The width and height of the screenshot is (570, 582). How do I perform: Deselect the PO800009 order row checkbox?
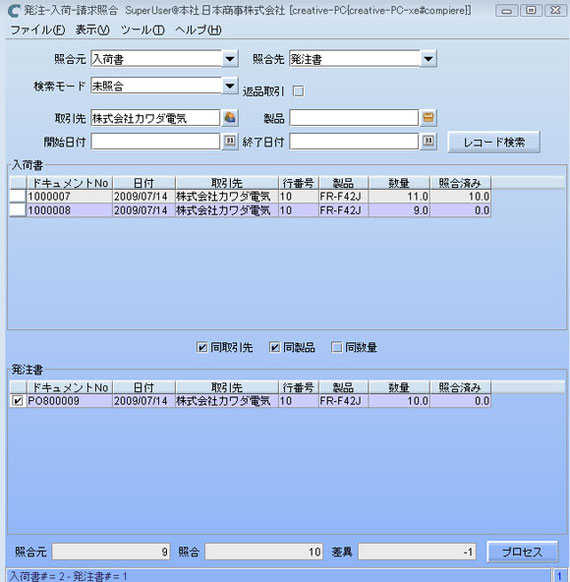pyautogui.click(x=17, y=401)
